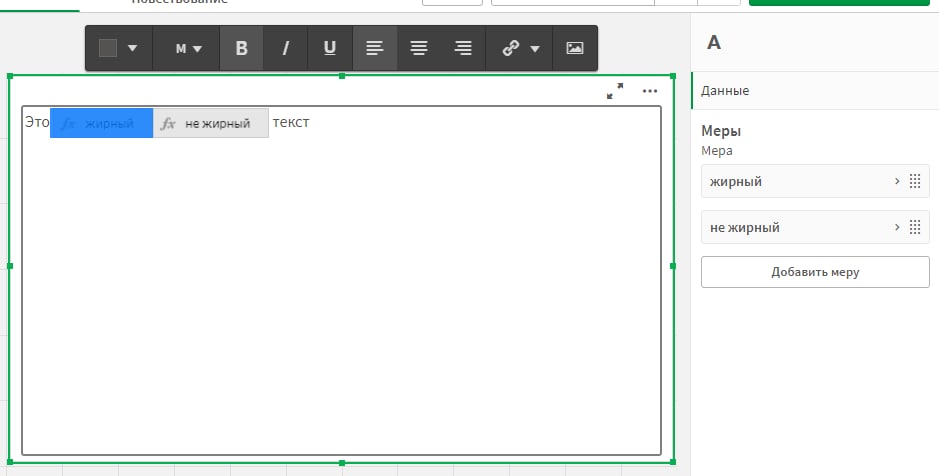The width and height of the screenshot is (939, 476).
Task: Open the text color swatch picker
Action: click(x=108, y=48)
